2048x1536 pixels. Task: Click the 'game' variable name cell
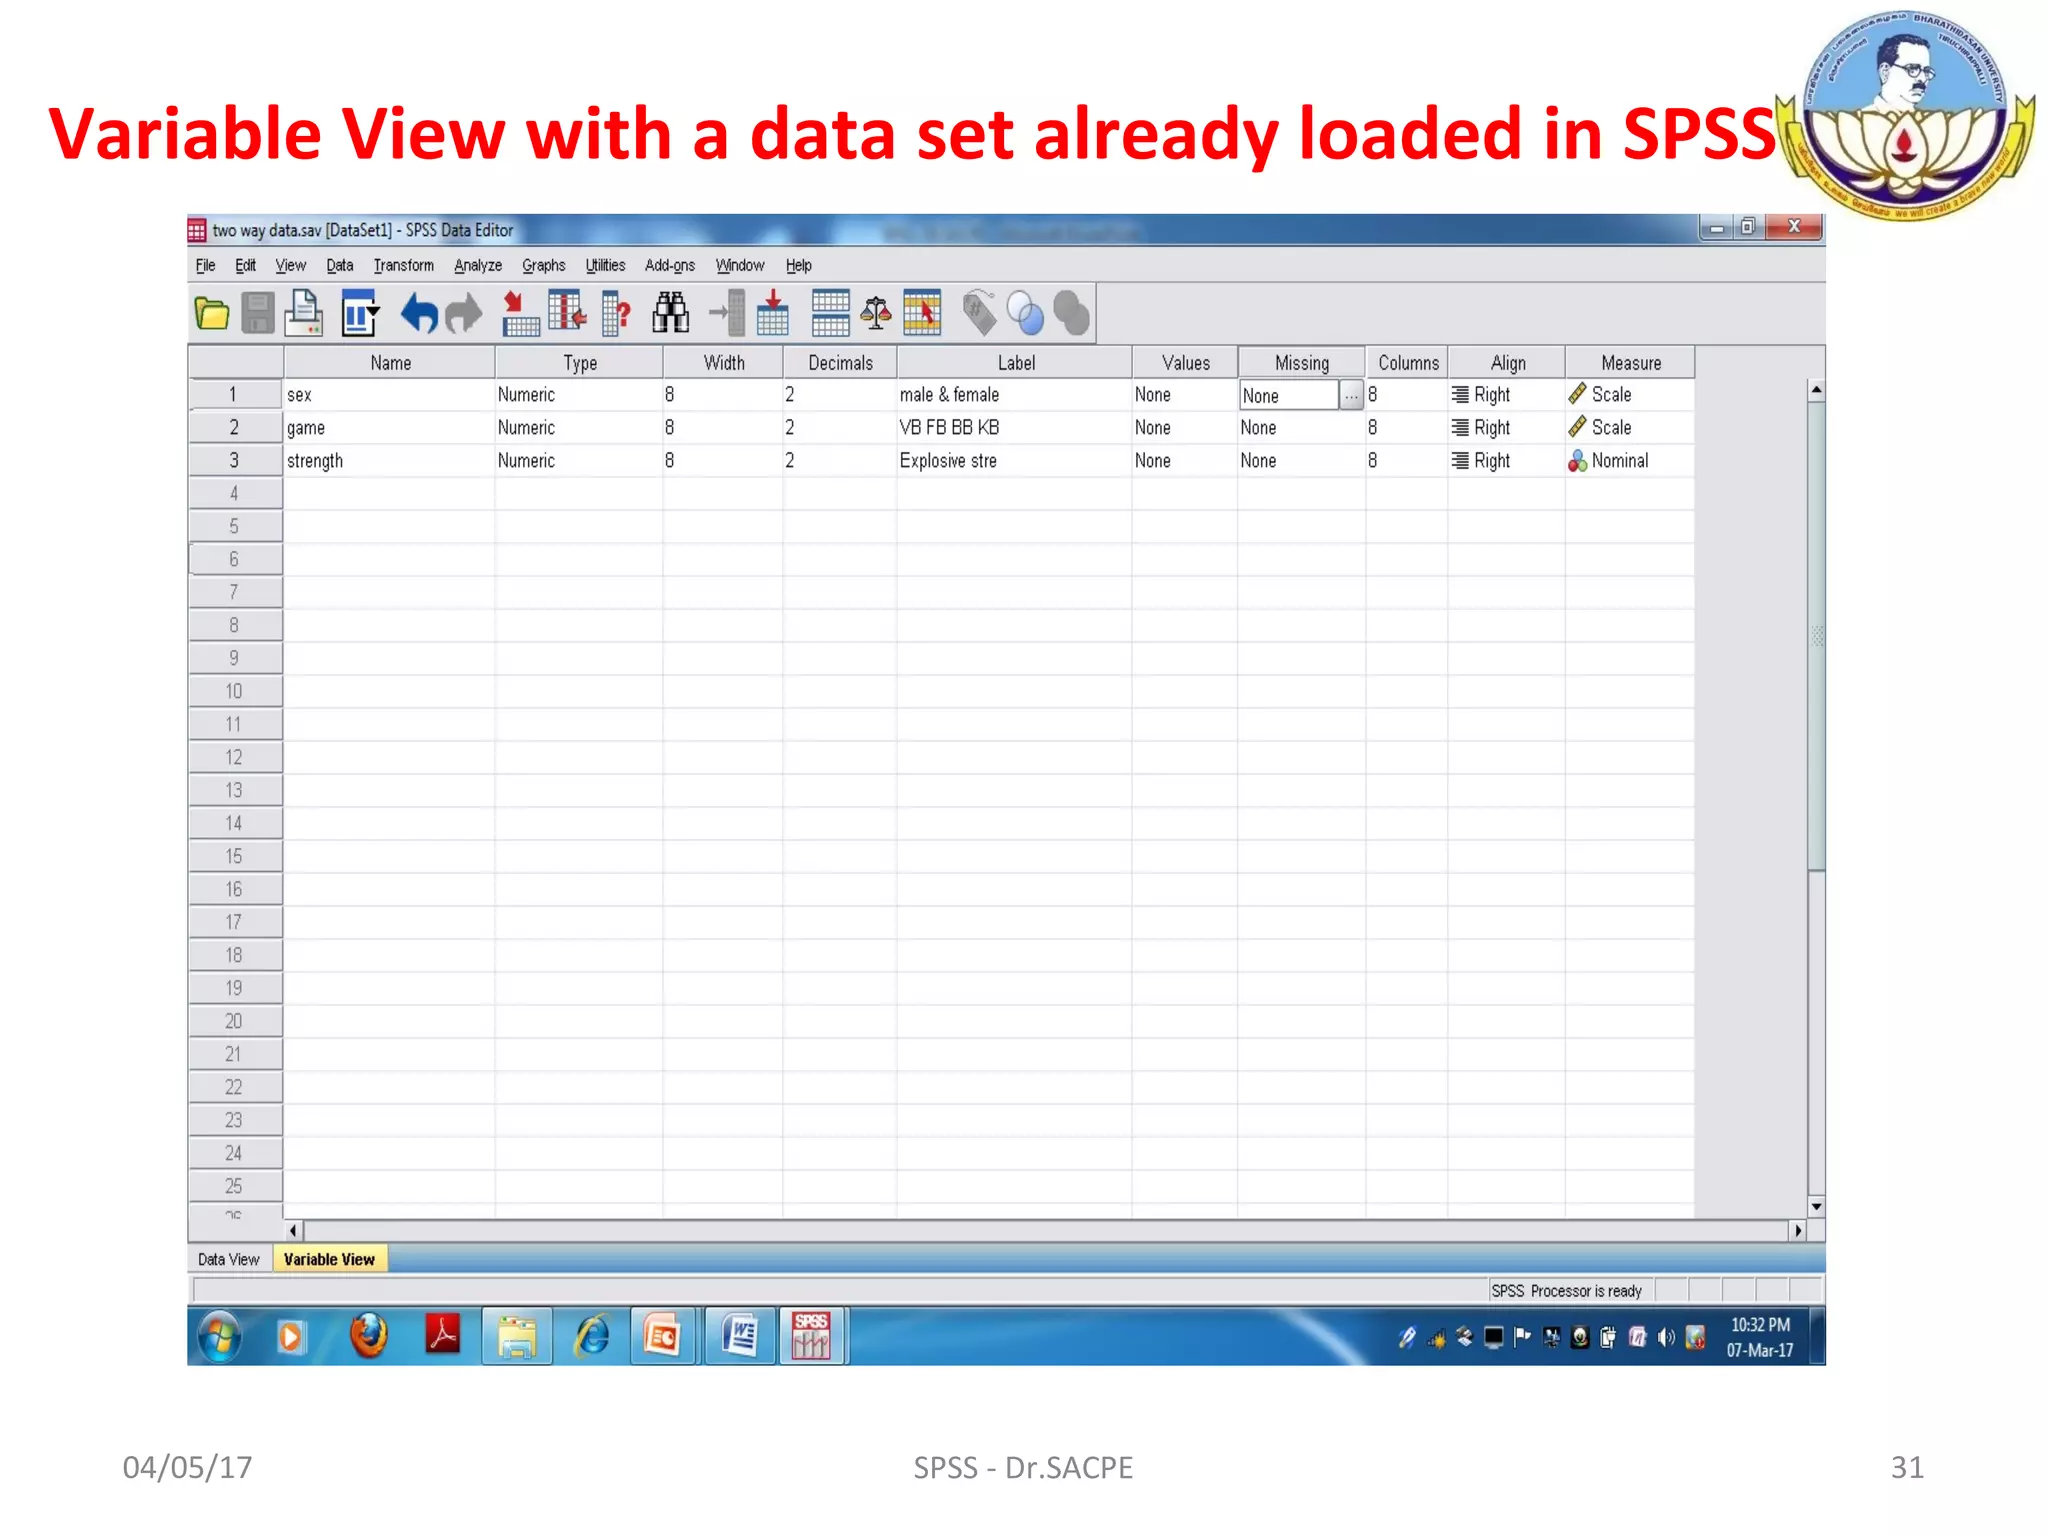pyautogui.click(x=389, y=427)
